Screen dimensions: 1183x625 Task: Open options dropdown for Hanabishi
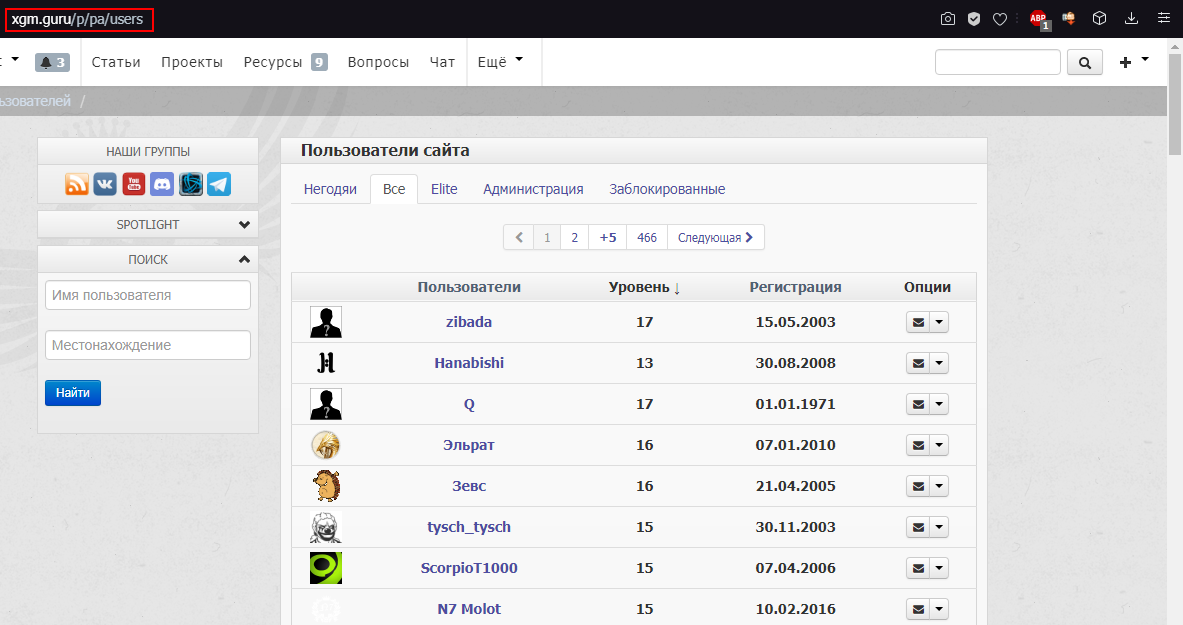click(939, 363)
